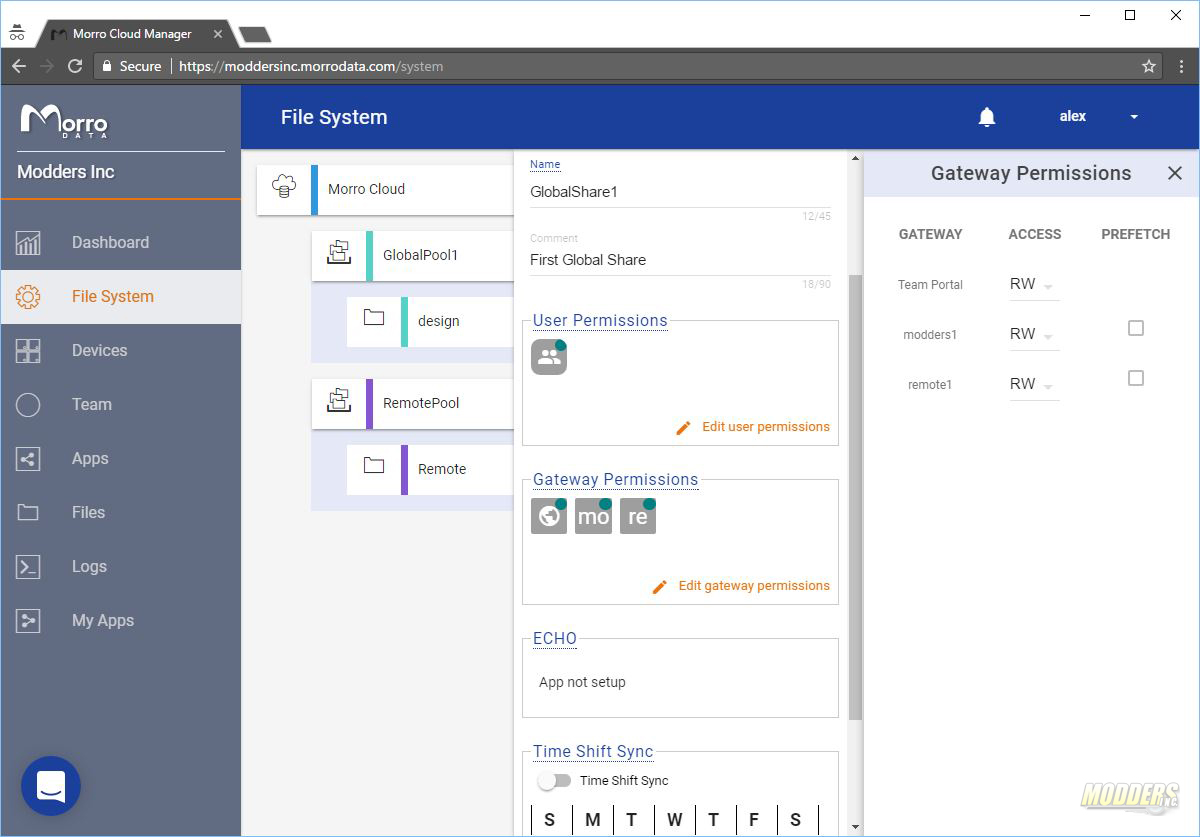Click the Team circle icon
This screenshot has height=837, width=1200.
28,405
